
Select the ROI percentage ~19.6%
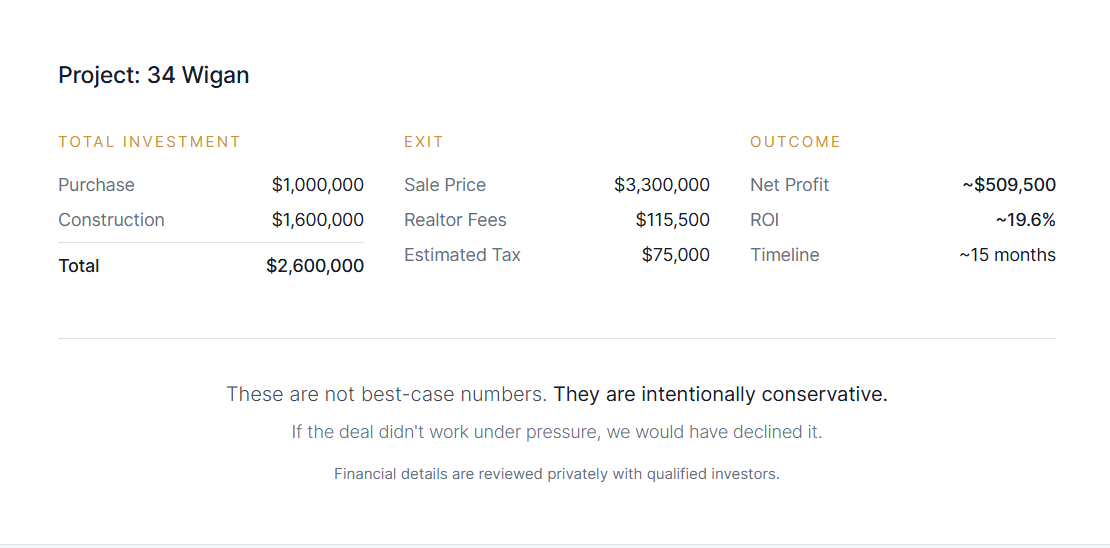tap(1025, 220)
